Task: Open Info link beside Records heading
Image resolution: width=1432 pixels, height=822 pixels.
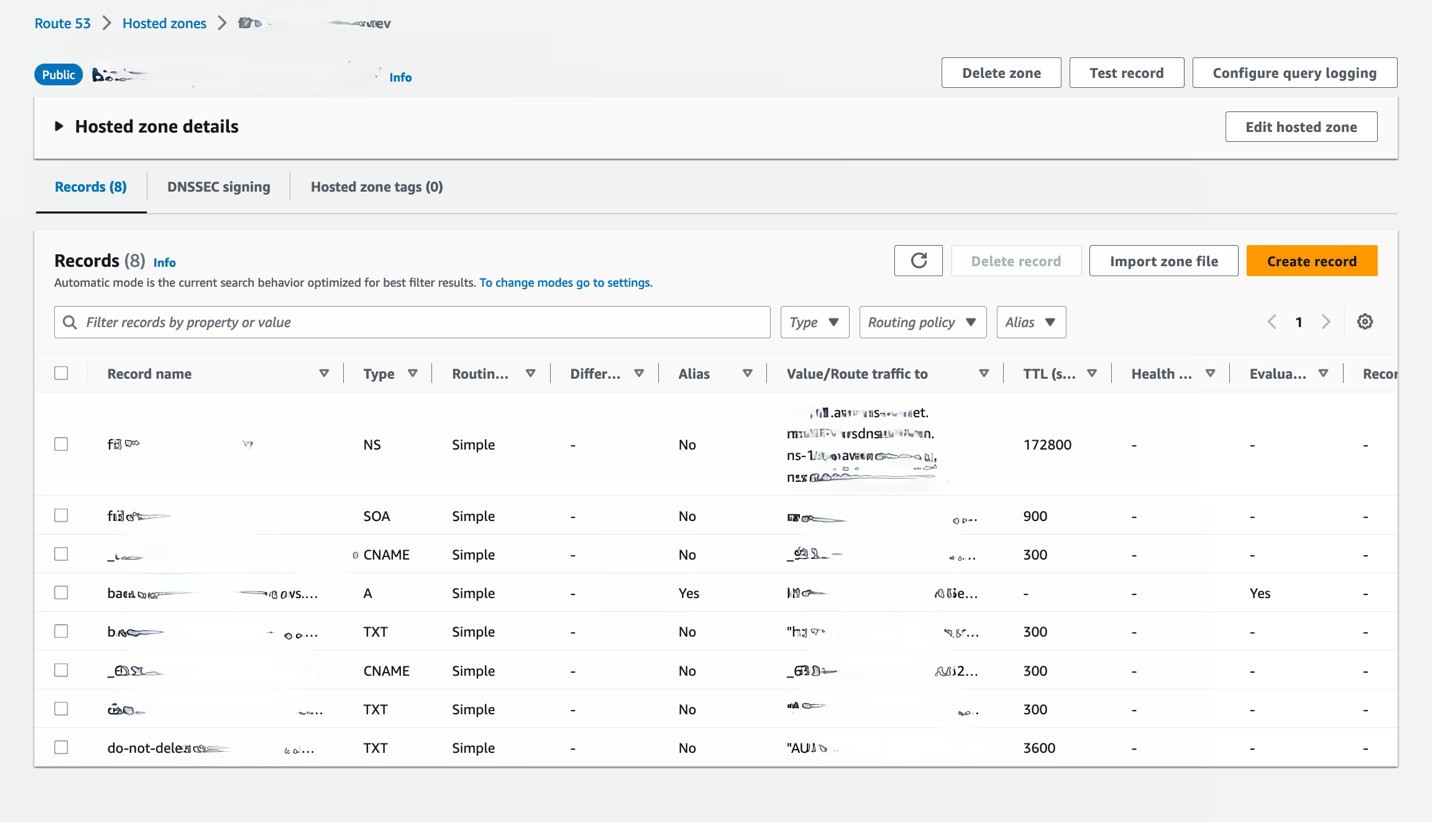Action: [164, 263]
